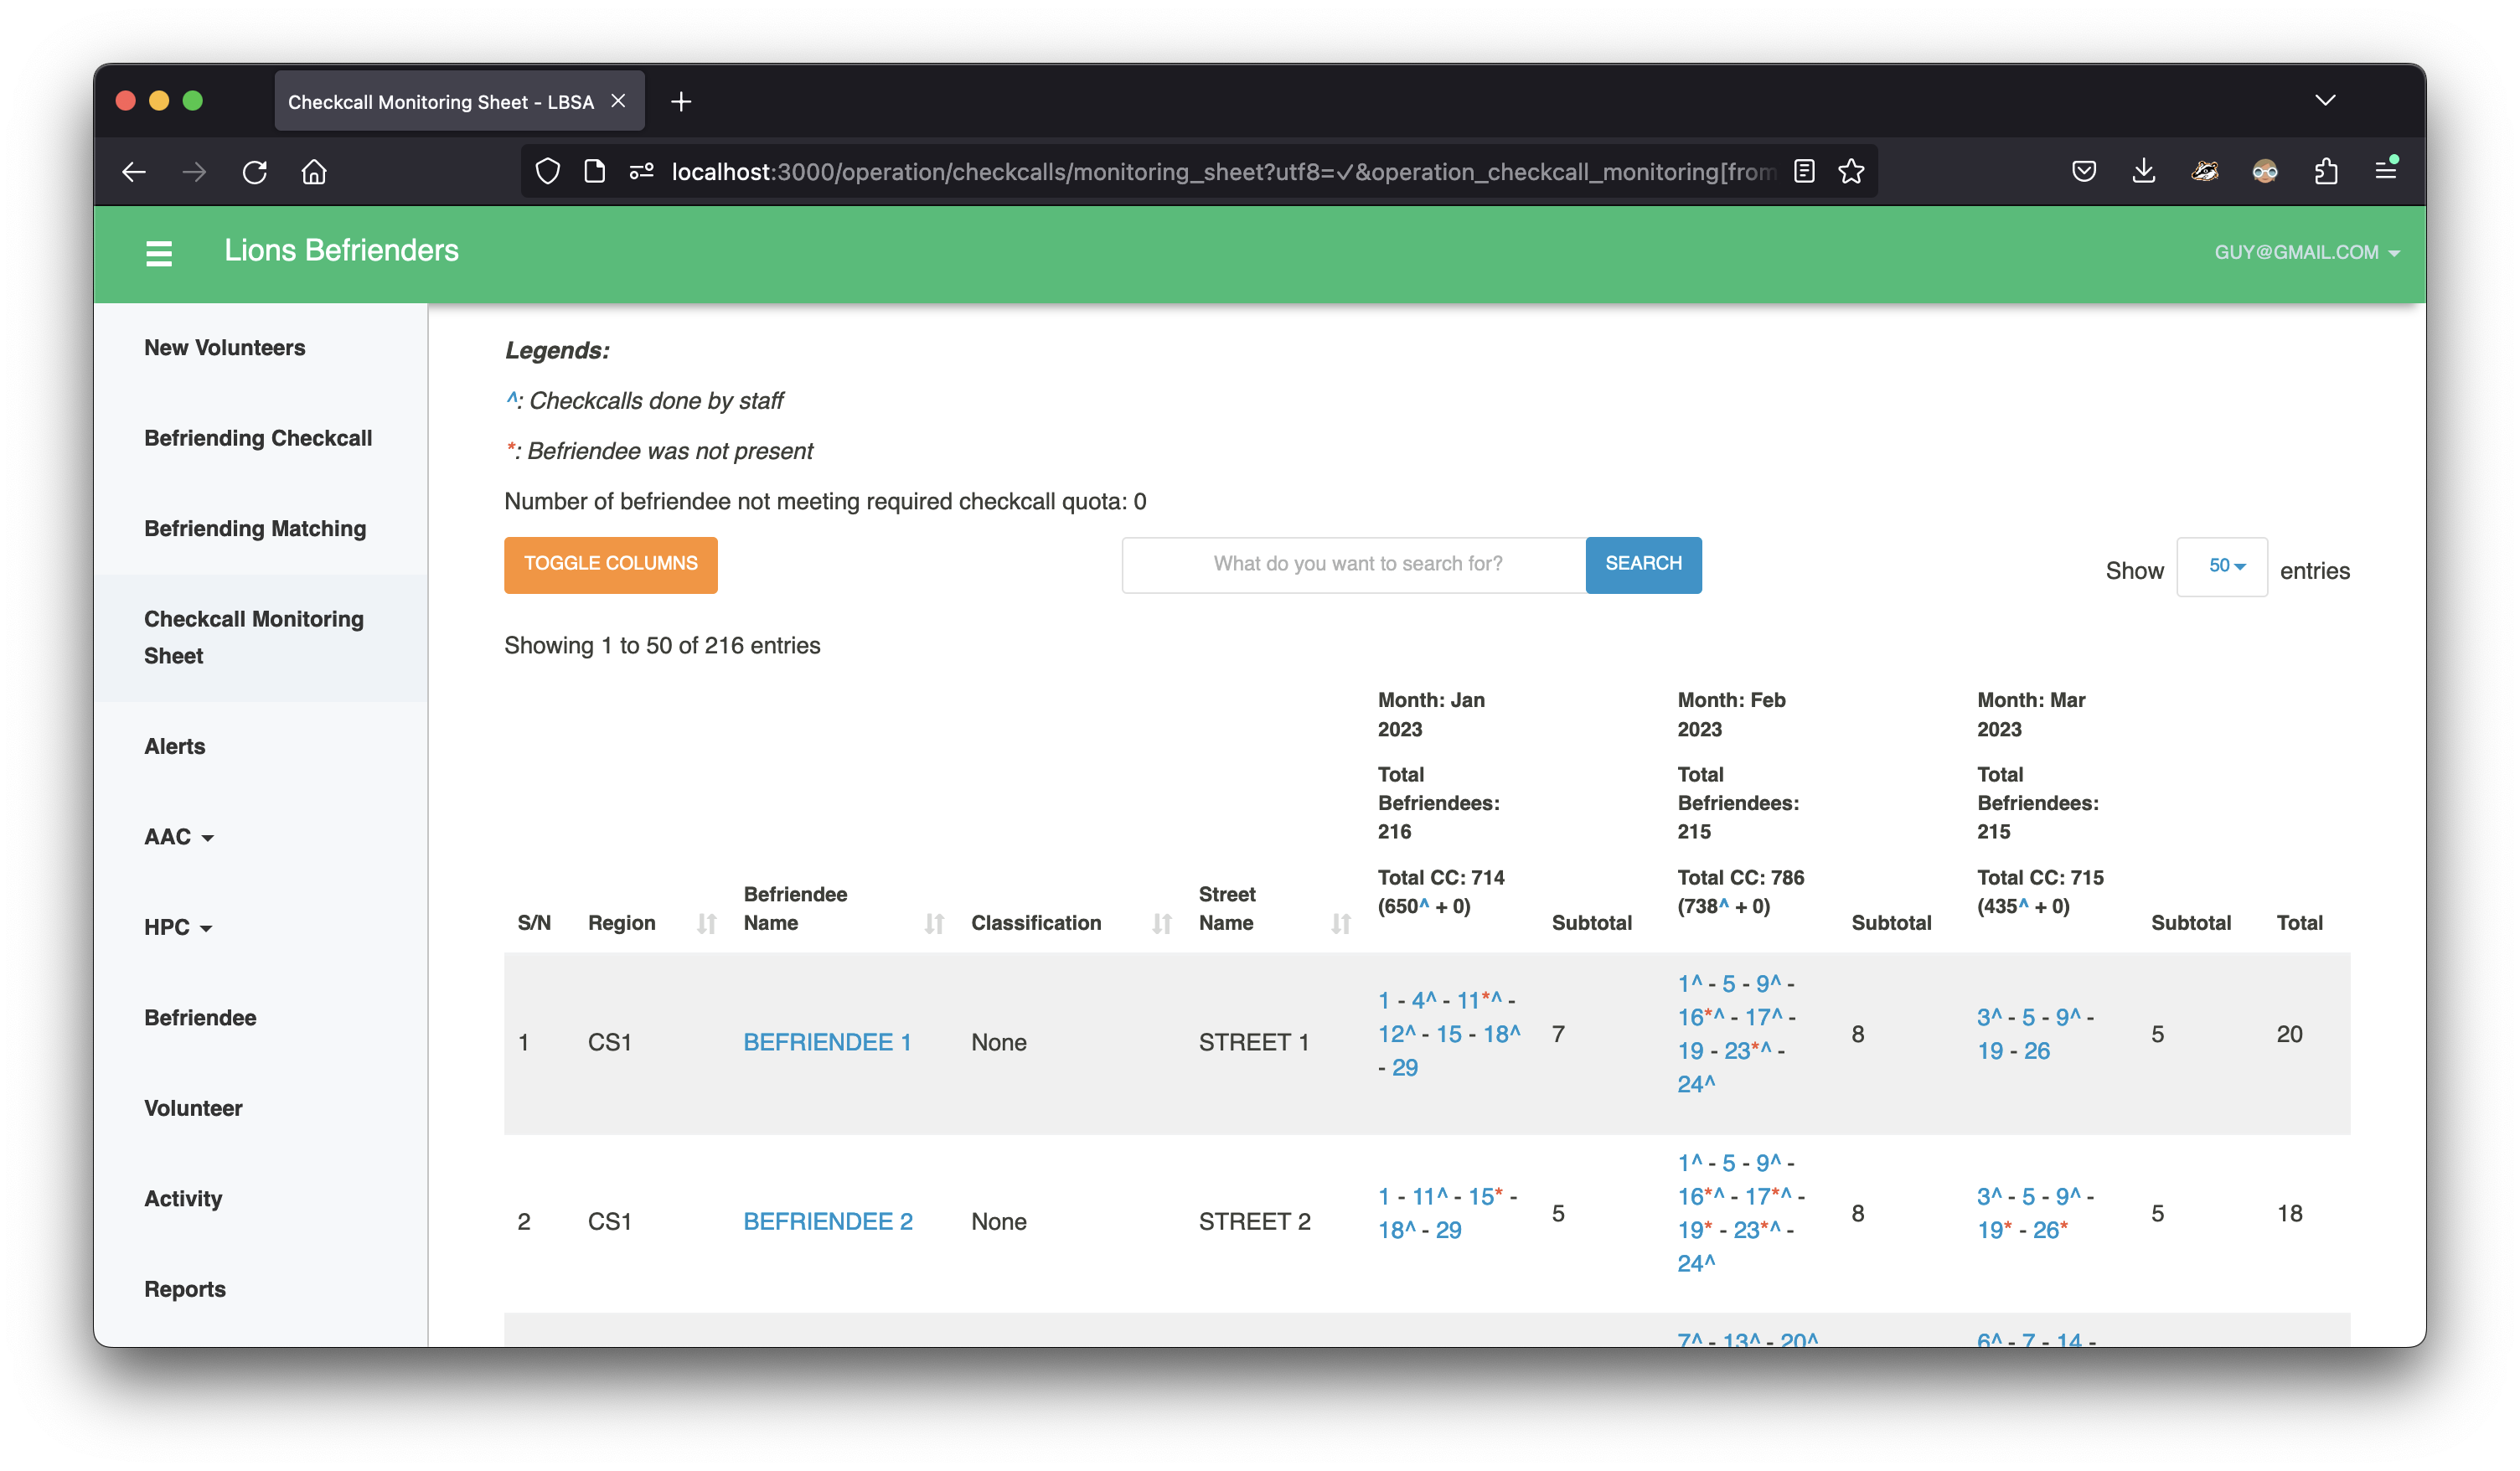Open Jan checkcall 29 for Befriendee 1

point(1405,1068)
